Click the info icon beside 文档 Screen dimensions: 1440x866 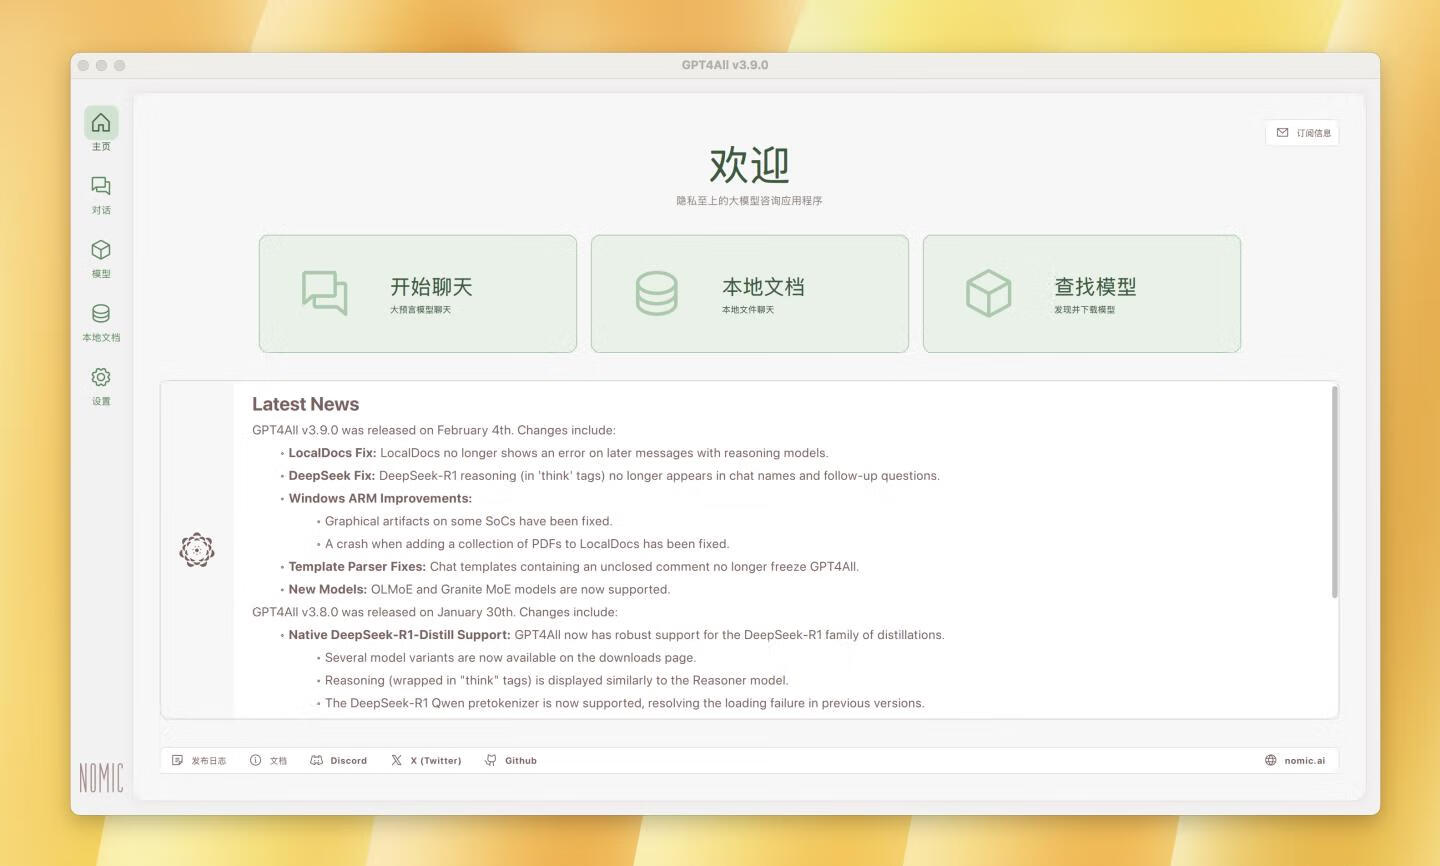(x=256, y=761)
